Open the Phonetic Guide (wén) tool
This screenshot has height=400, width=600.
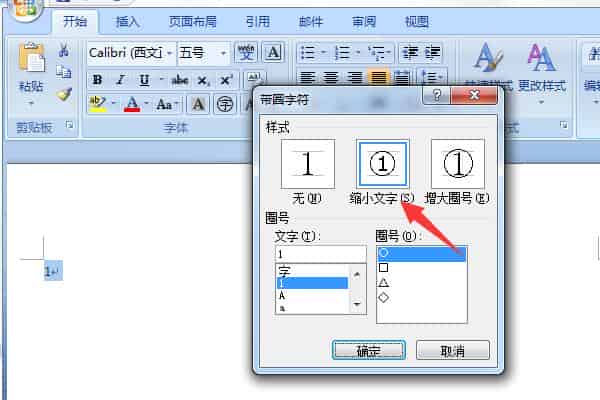[246, 52]
